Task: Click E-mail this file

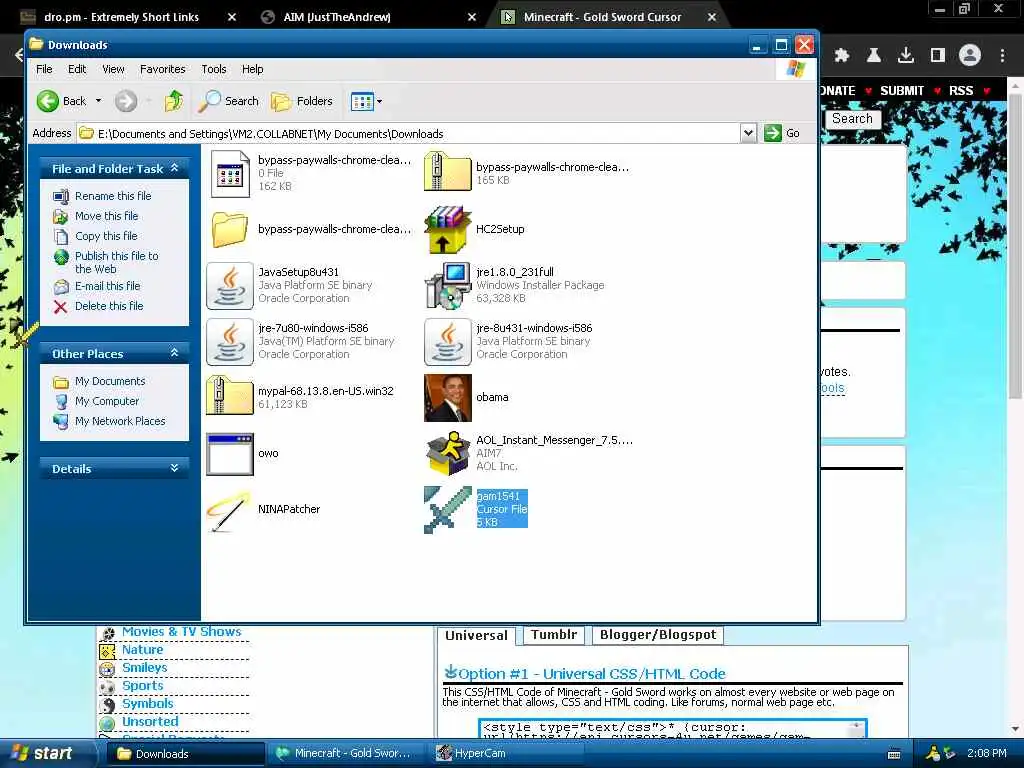Action: pyautogui.click(x=108, y=286)
